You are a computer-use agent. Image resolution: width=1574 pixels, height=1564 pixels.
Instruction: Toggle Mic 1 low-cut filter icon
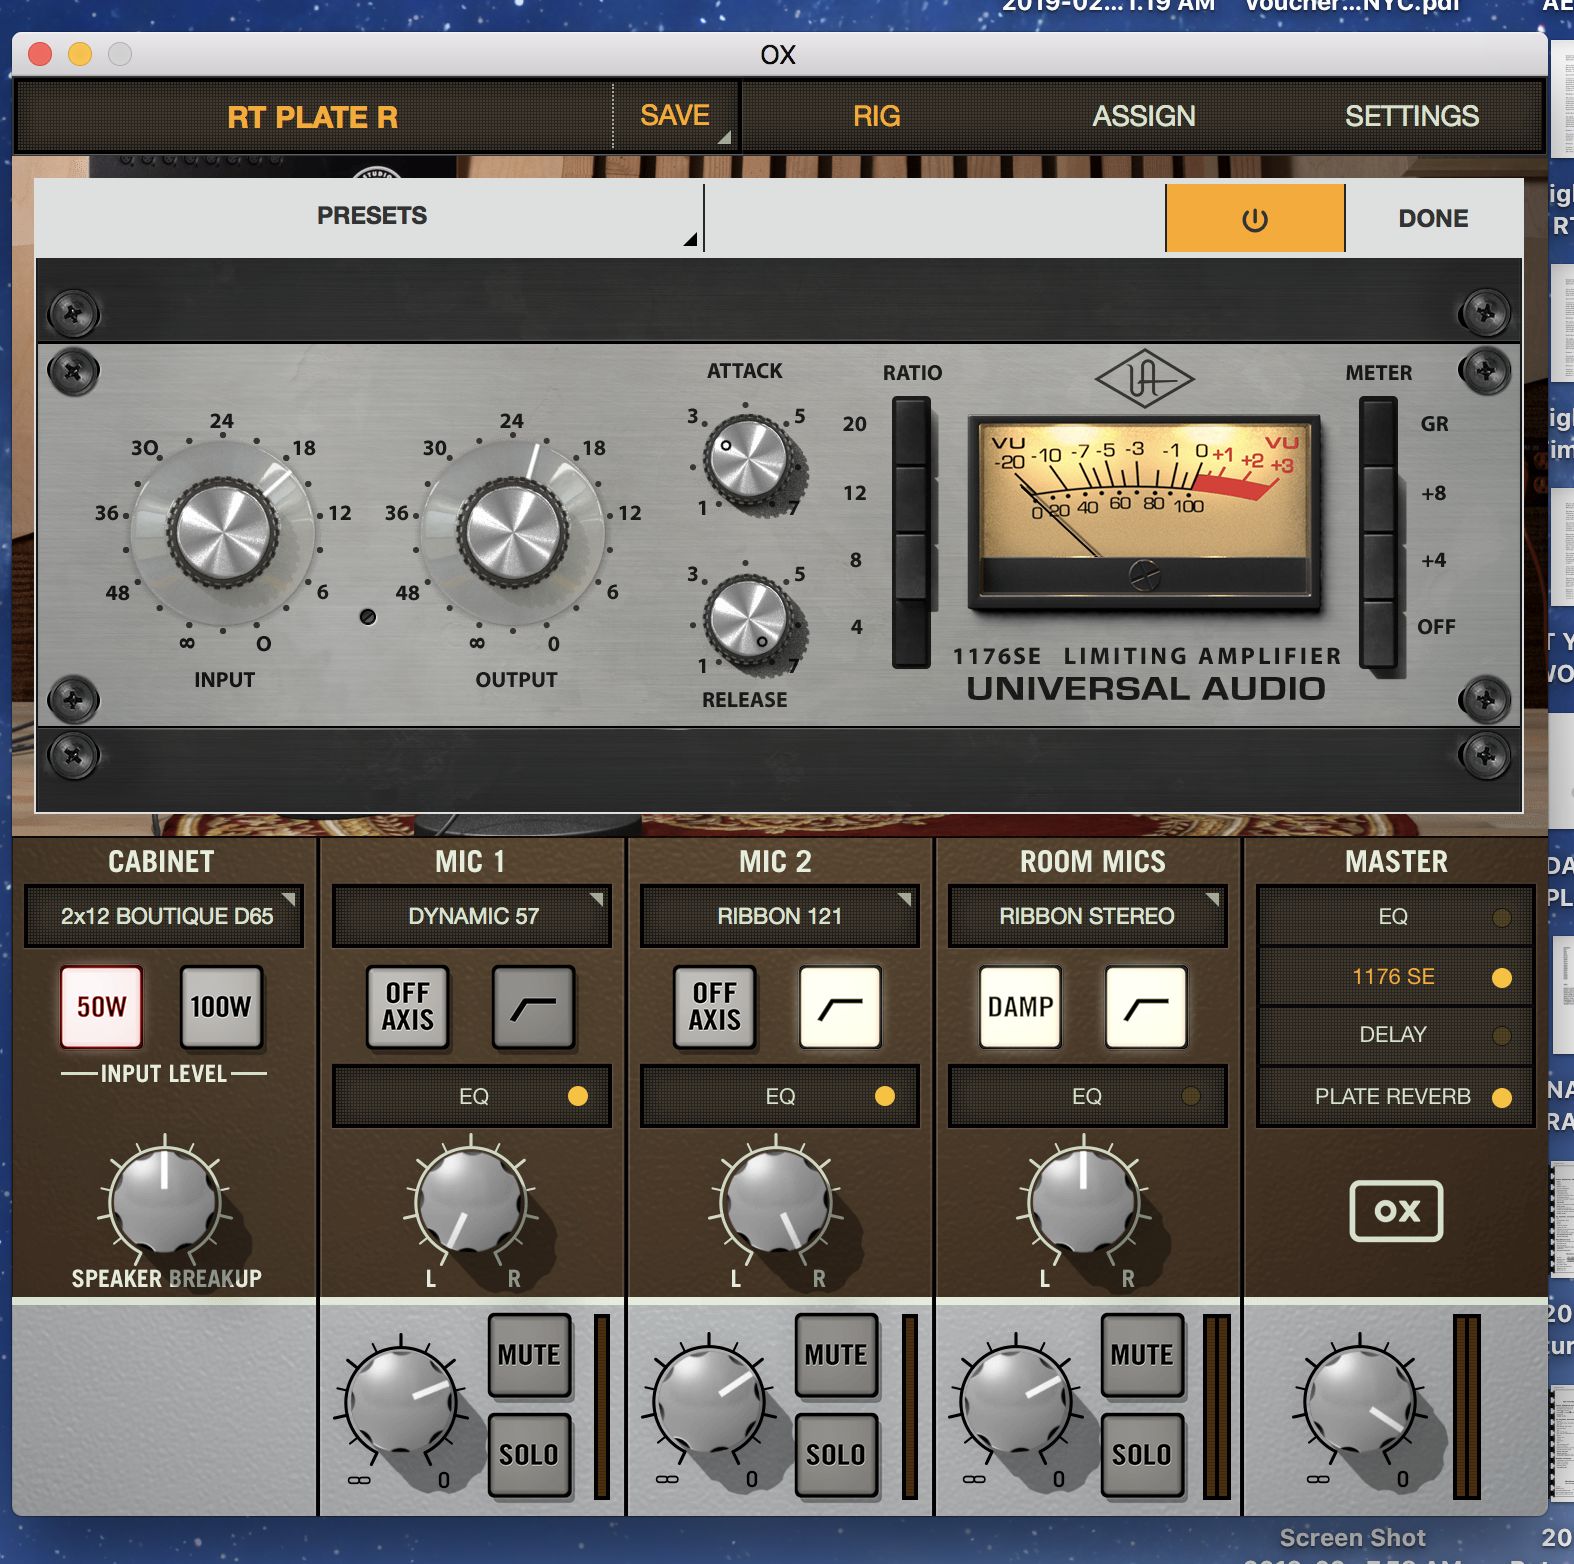[x=533, y=1007]
